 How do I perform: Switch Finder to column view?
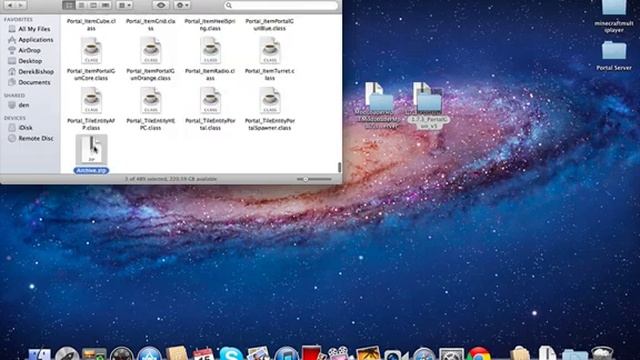click(93, 5)
